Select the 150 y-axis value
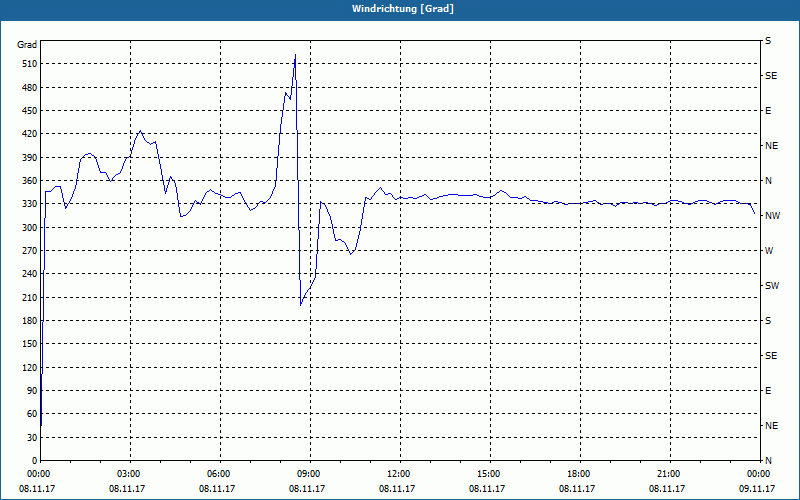 pos(31,344)
